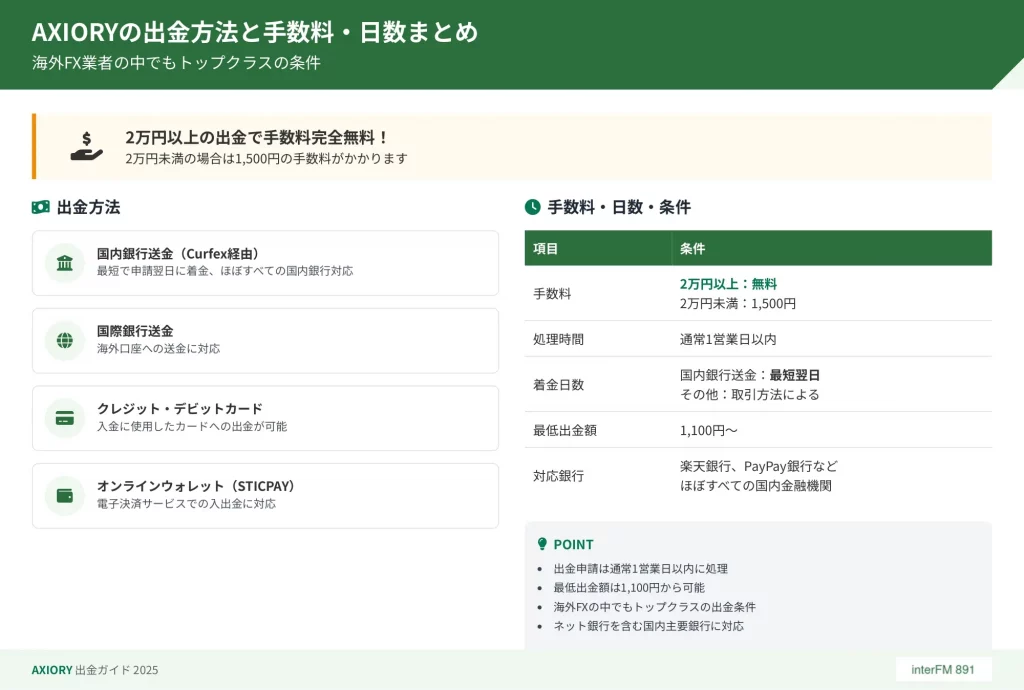
Task: Click the AXIORY 出金ガイド 2025 footer text
Action: pos(95,670)
